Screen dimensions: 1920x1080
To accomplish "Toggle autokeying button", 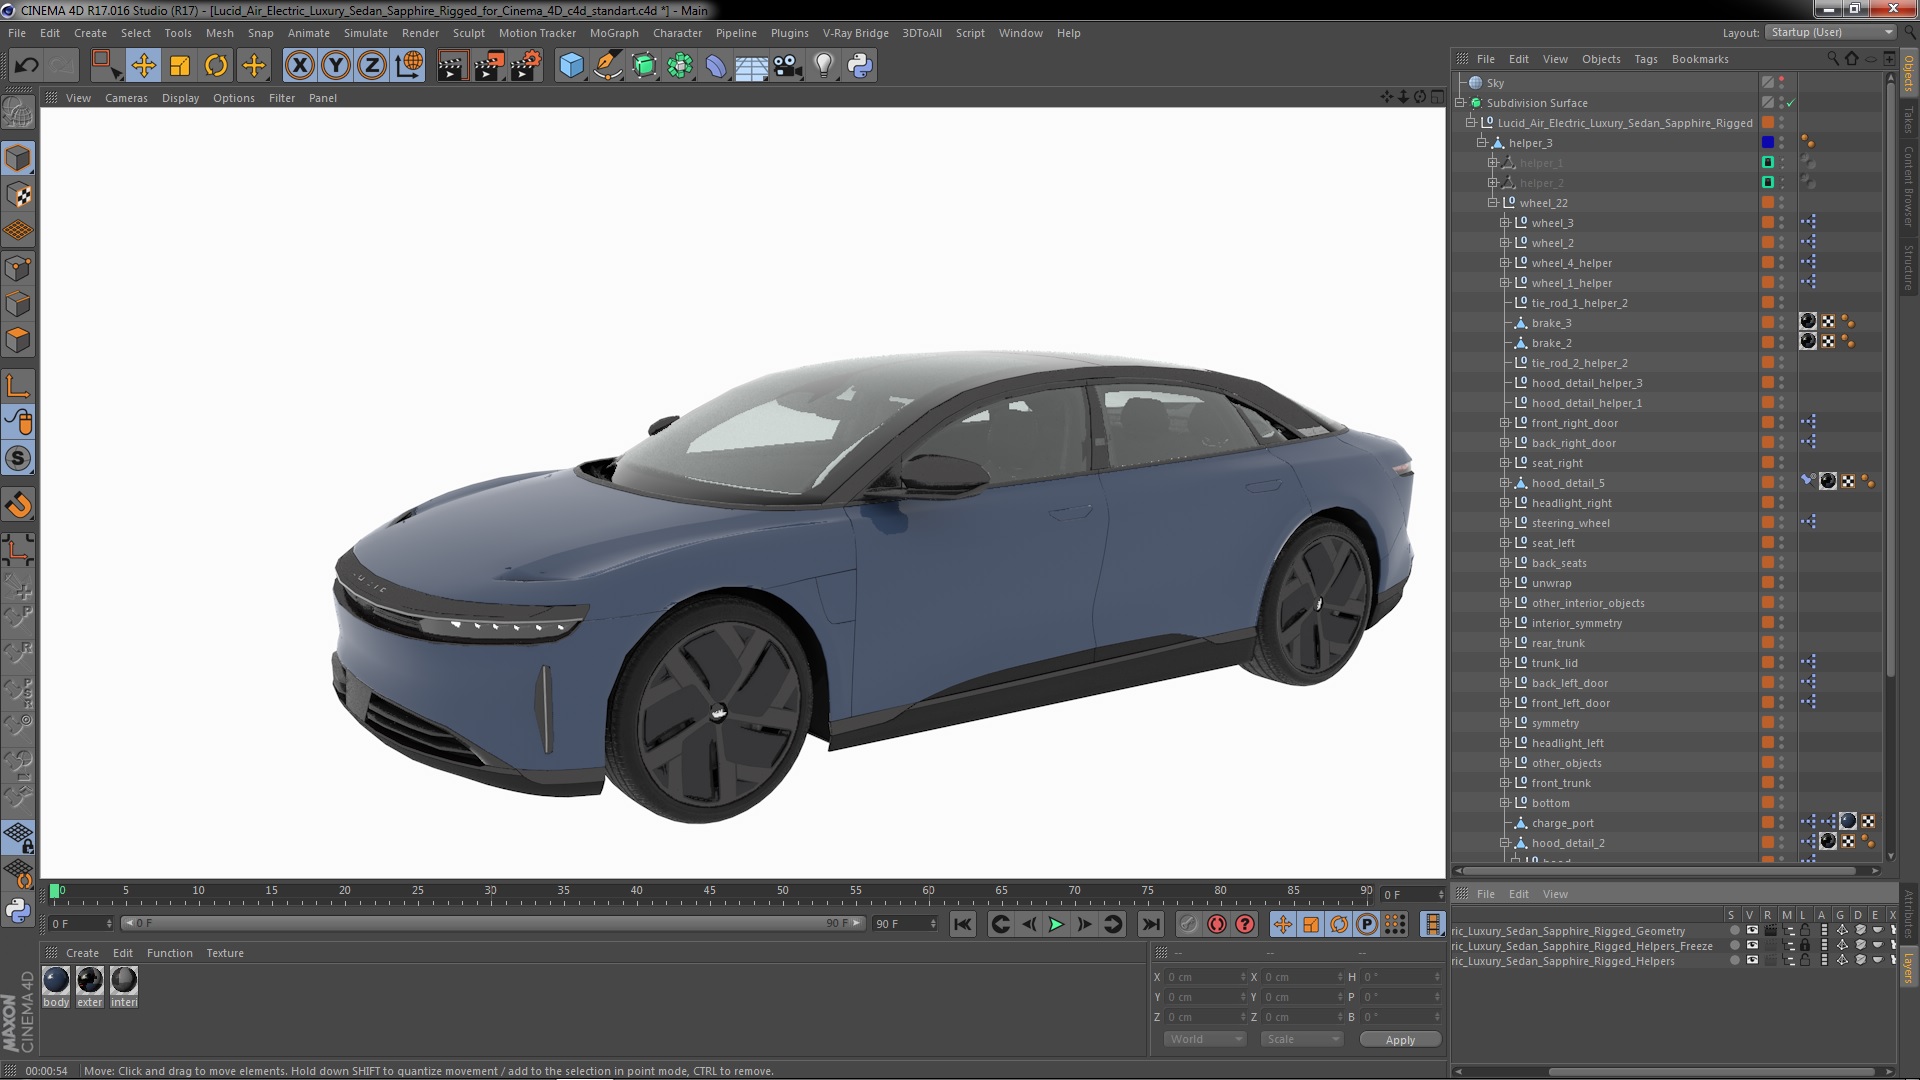I will point(1216,925).
